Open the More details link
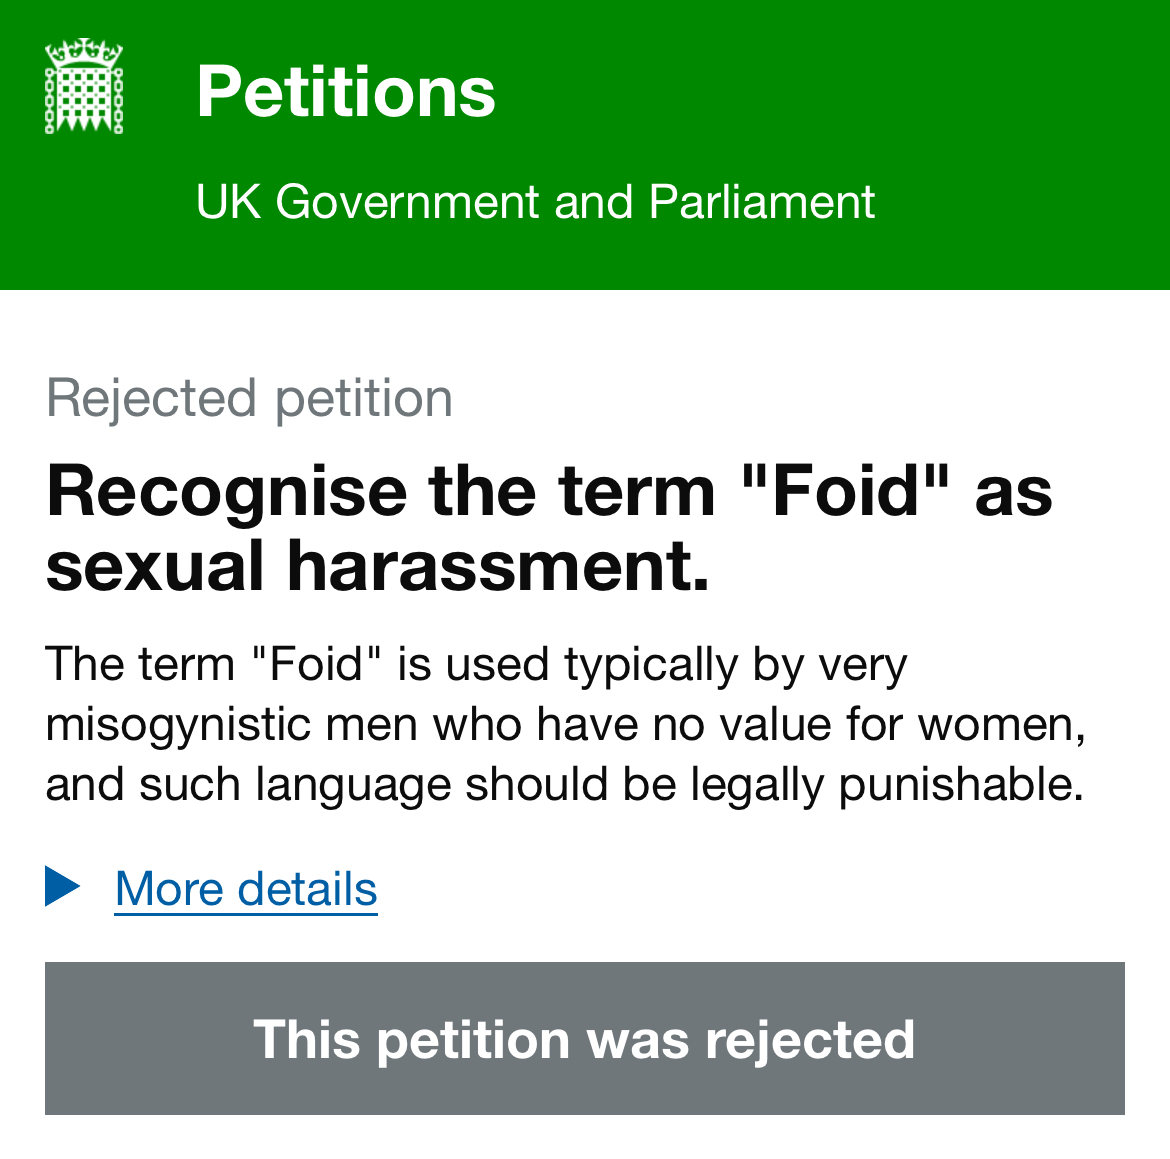Viewport: 1170px width, 1159px height. point(246,889)
